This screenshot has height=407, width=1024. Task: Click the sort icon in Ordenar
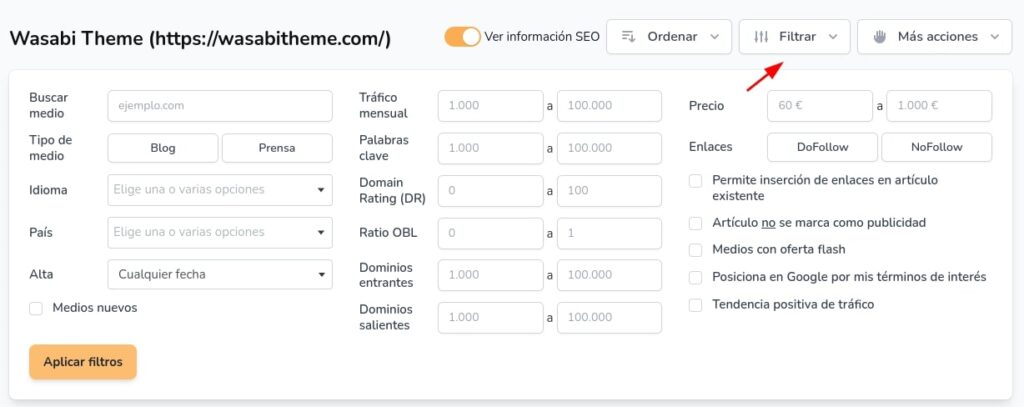click(x=628, y=37)
